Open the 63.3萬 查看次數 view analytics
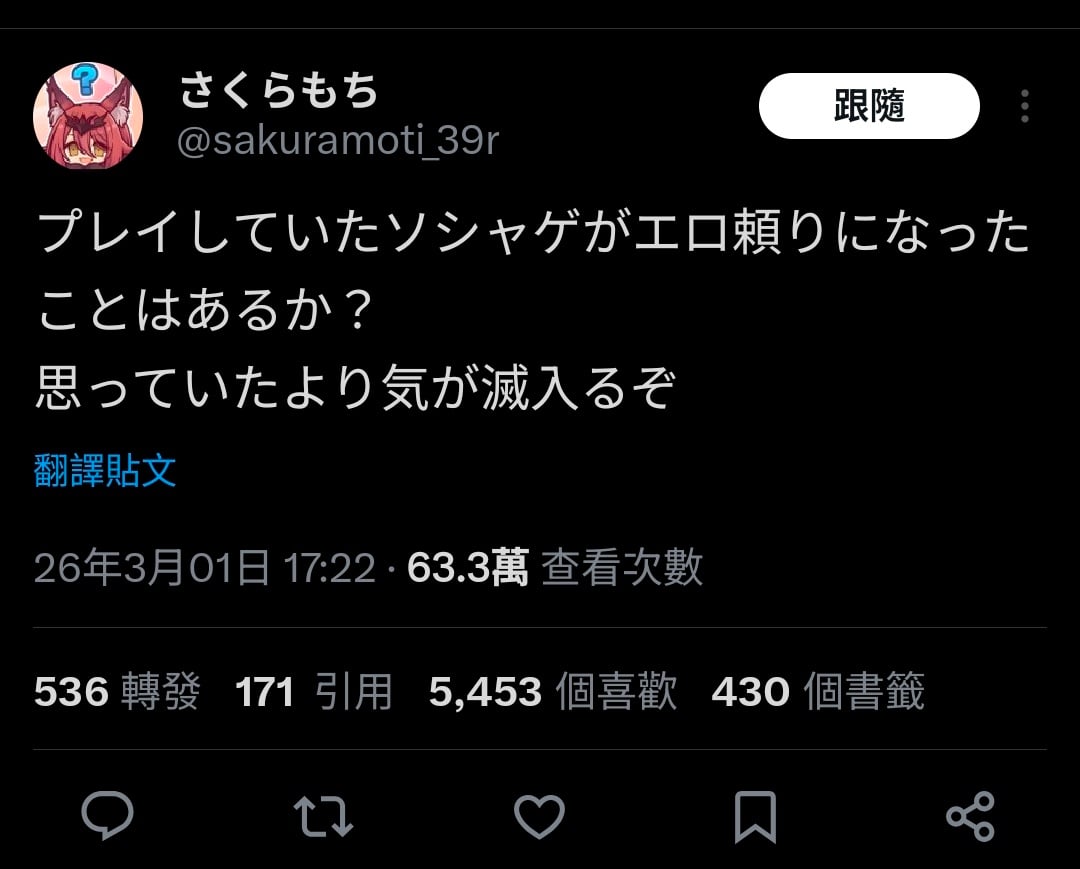 555,568
